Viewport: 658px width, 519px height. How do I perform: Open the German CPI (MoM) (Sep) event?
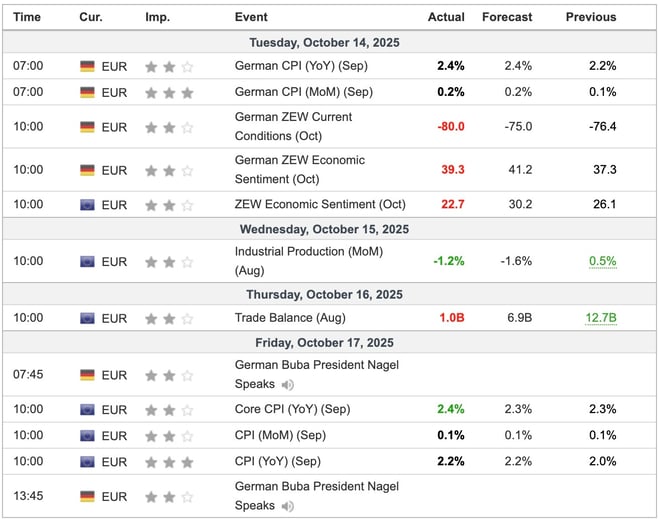coord(303,92)
